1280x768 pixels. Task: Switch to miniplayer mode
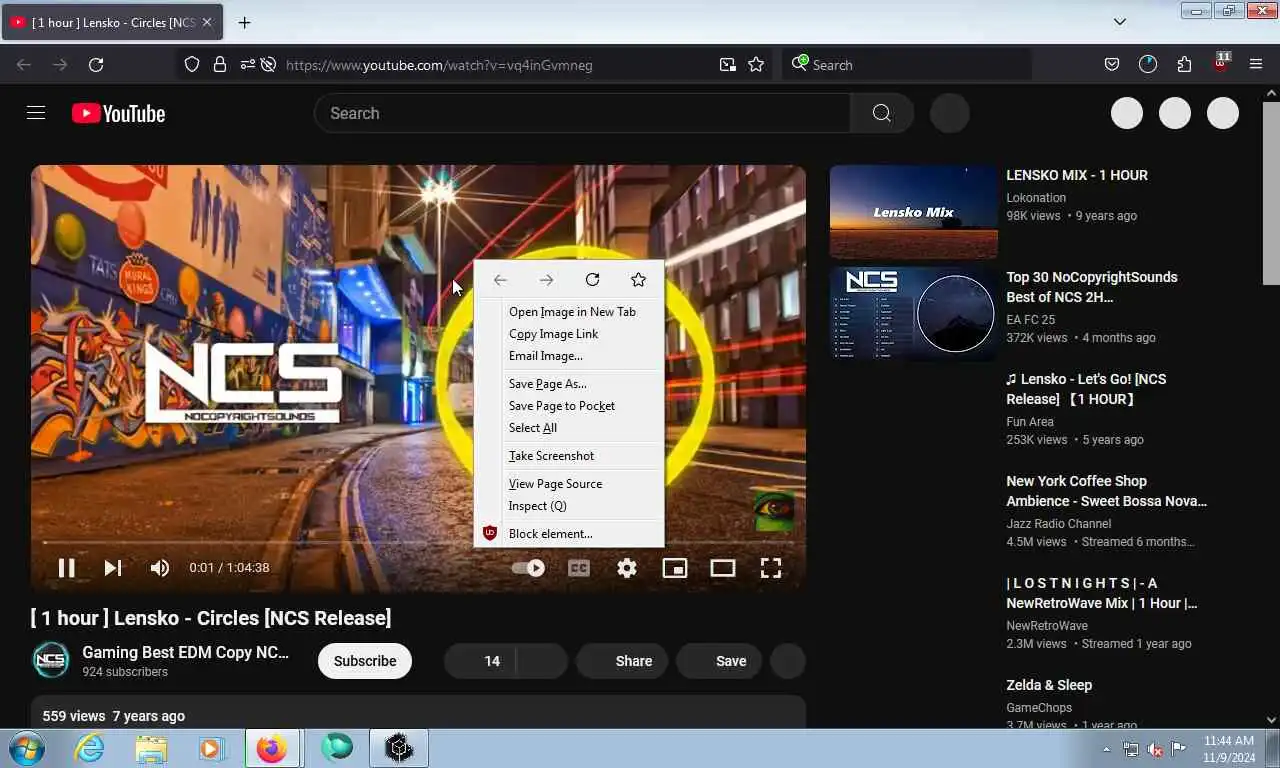click(x=675, y=568)
